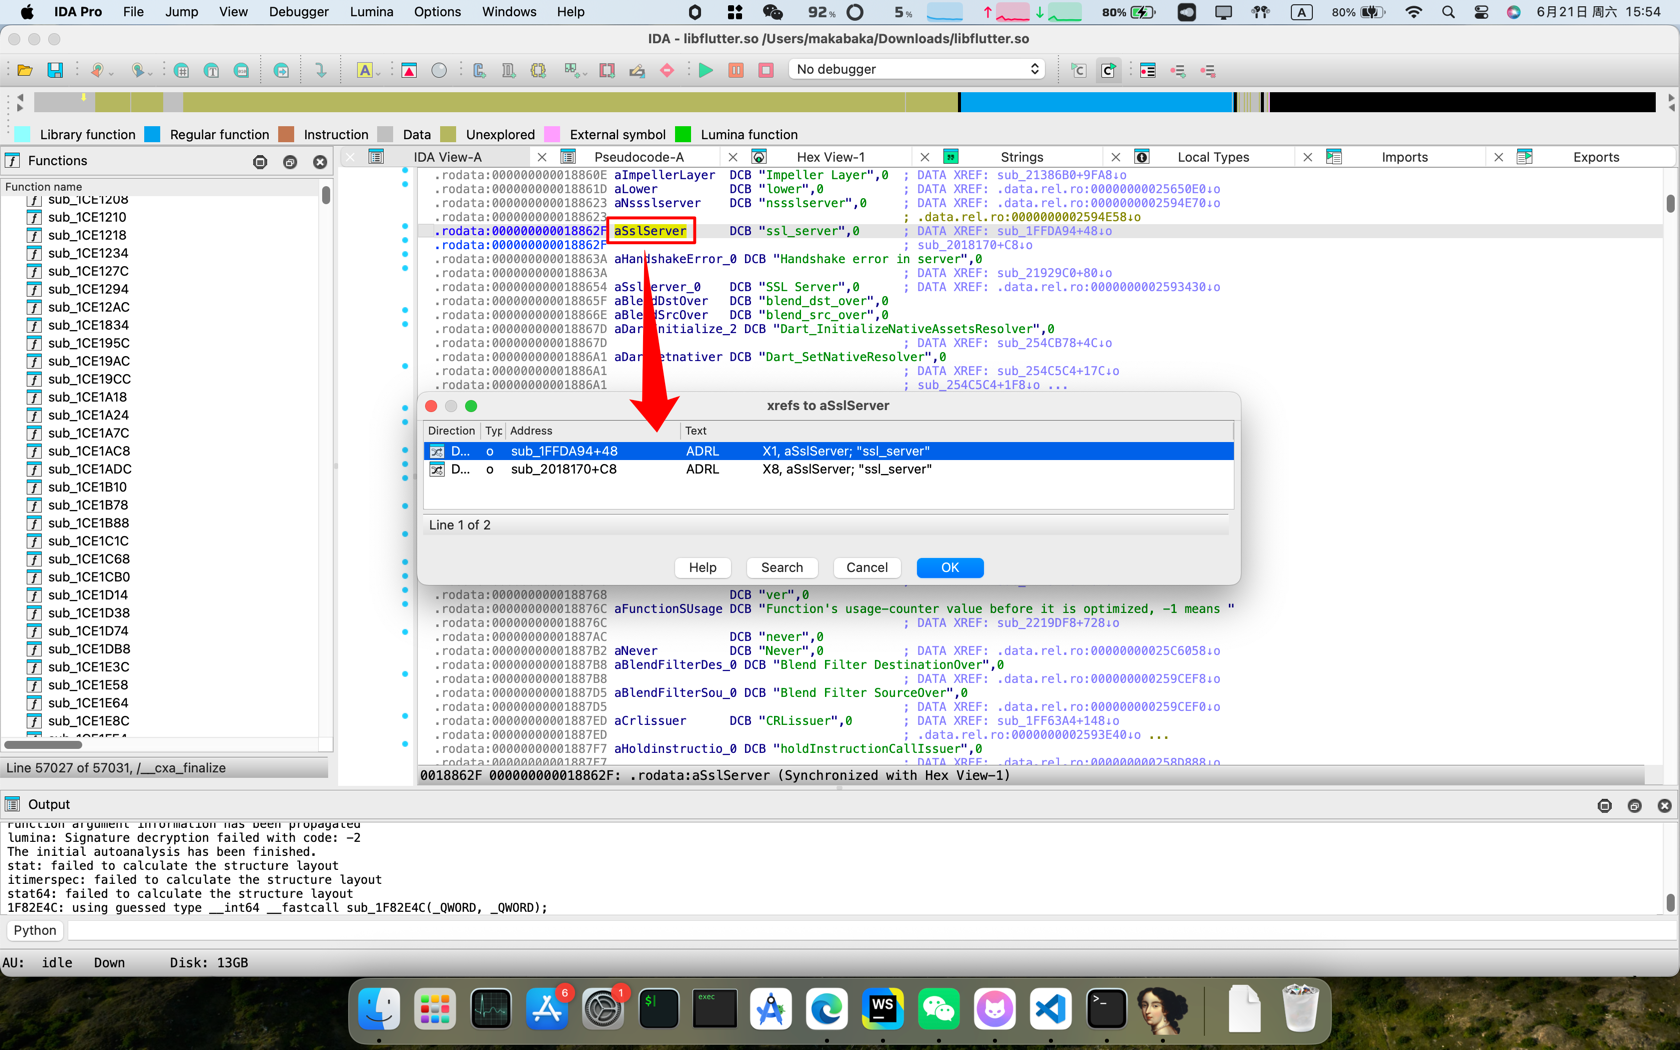This screenshot has width=1680, height=1050.
Task: Click the Open file toolbar icon
Action: 25,70
